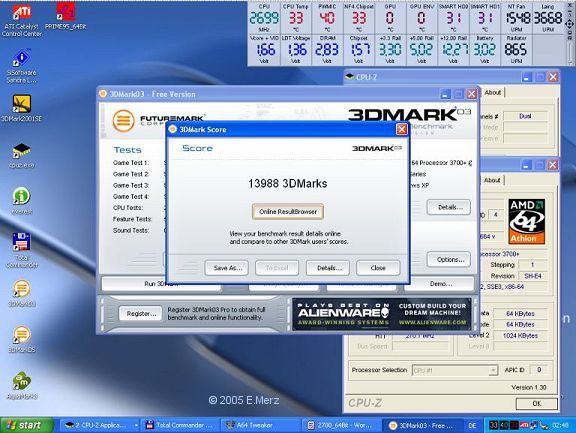Viewport: 576px width, 433px height.
Task: Click OK in the CPU-Z window
Action: click(x=537, y=403)
